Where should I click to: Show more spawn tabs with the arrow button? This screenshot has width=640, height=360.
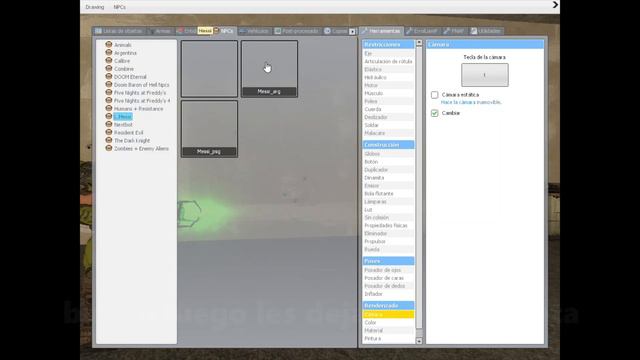352,31
